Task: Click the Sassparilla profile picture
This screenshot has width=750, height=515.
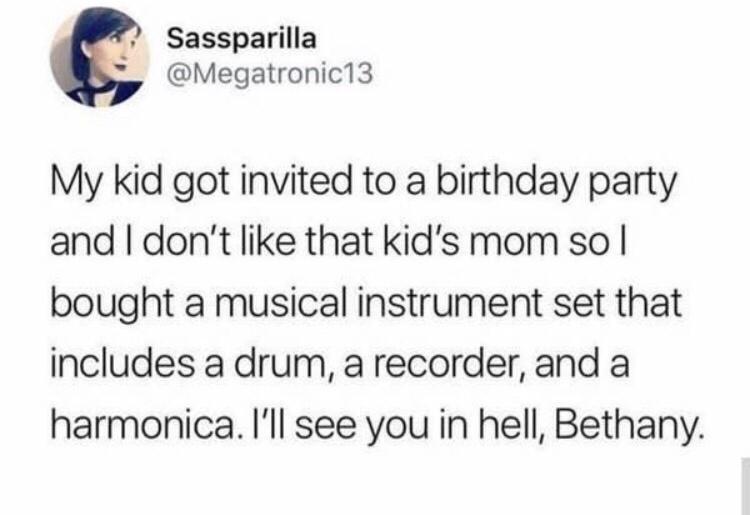Action: click(96, 57)
